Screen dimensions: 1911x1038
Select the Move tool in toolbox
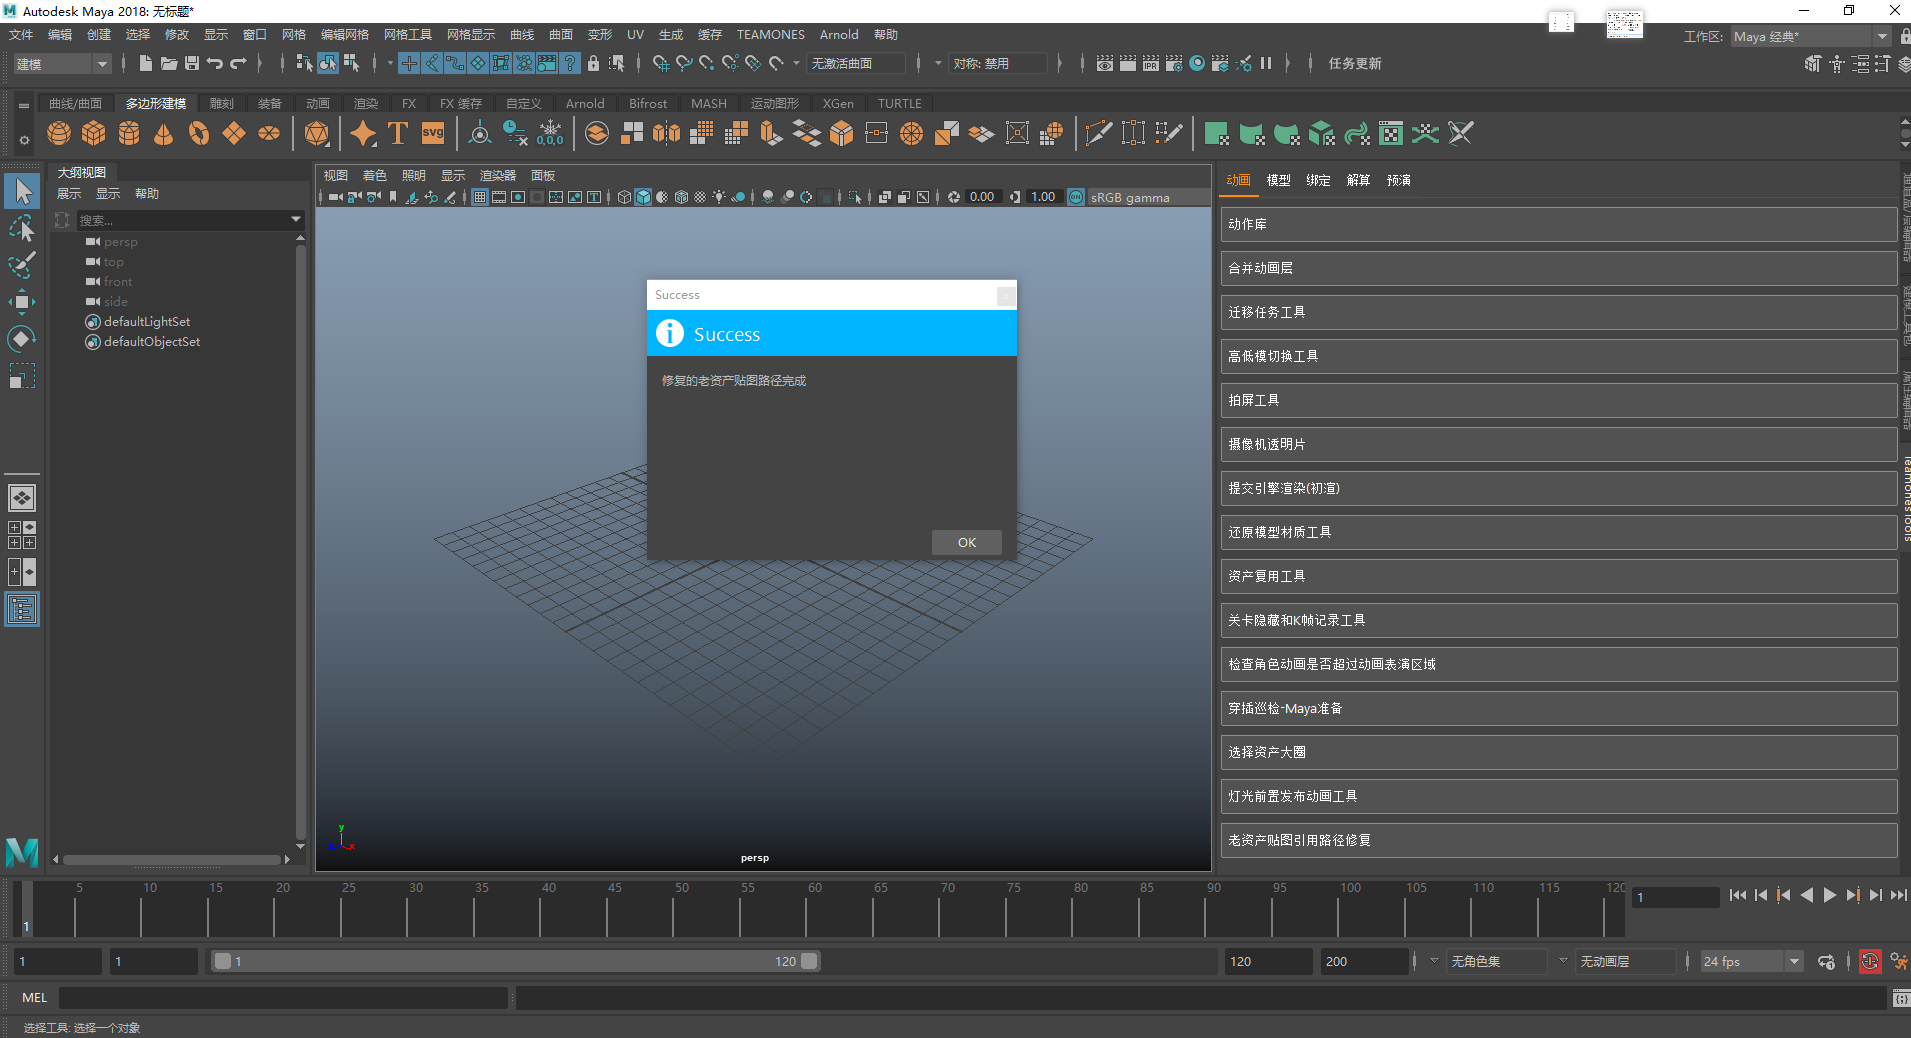tap(22, 302)
